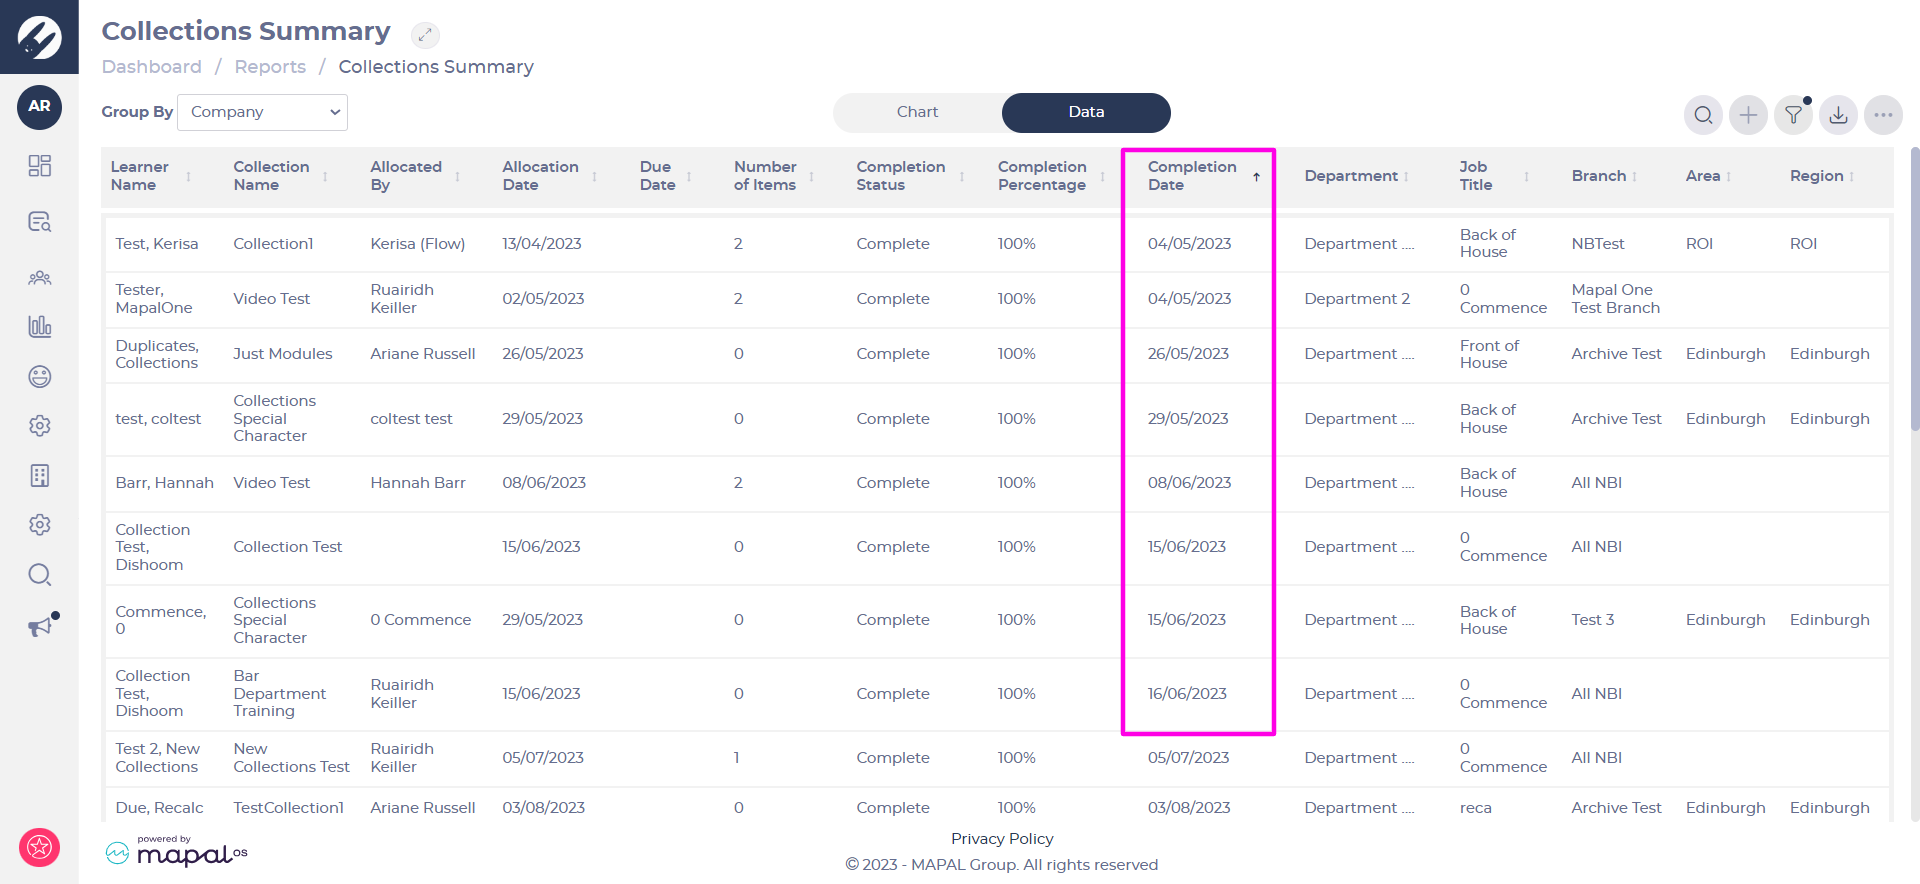Open the Privacy Policy link
1920x884 pixels.
[x=1002, y=839]
